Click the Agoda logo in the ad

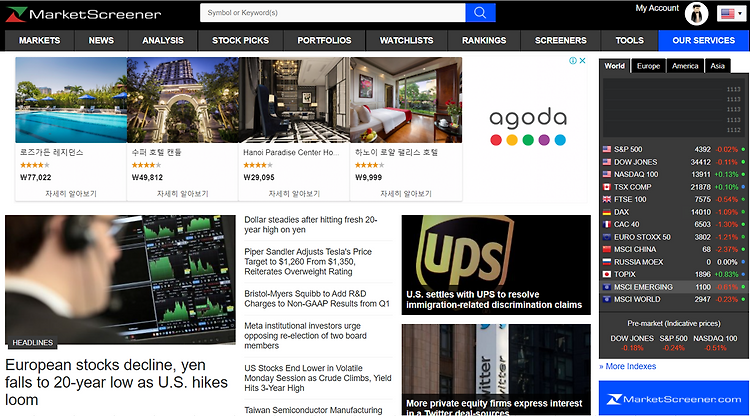pyautogui.click(x=528, y=126)
